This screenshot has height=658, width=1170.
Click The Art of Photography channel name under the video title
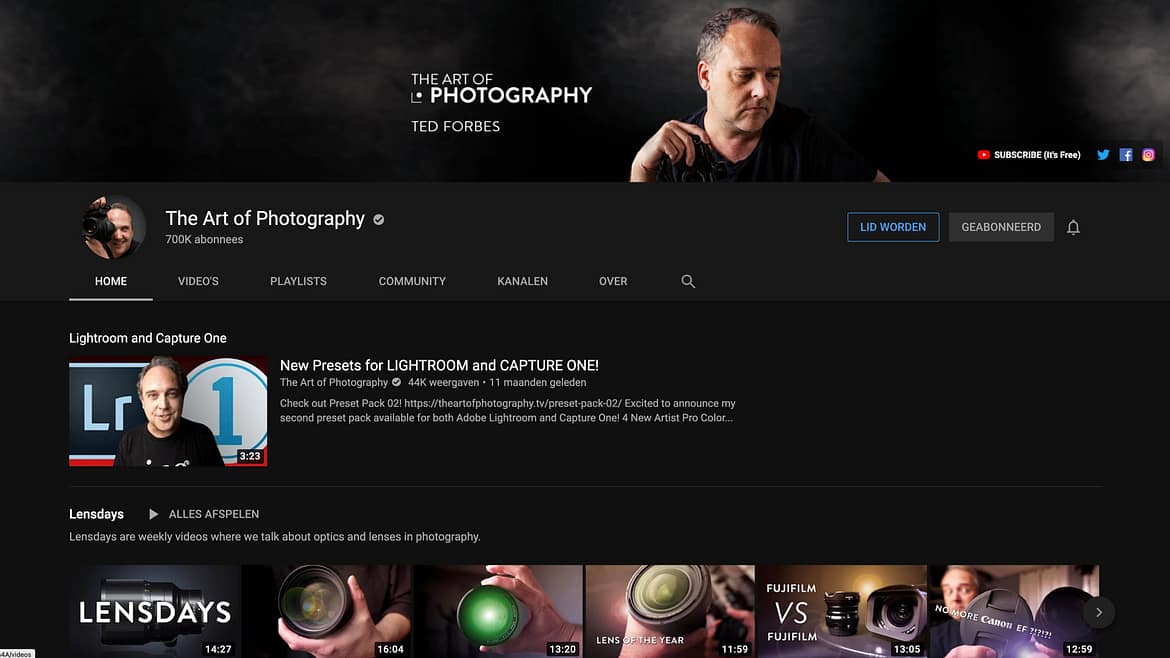[x=334, y=382]
